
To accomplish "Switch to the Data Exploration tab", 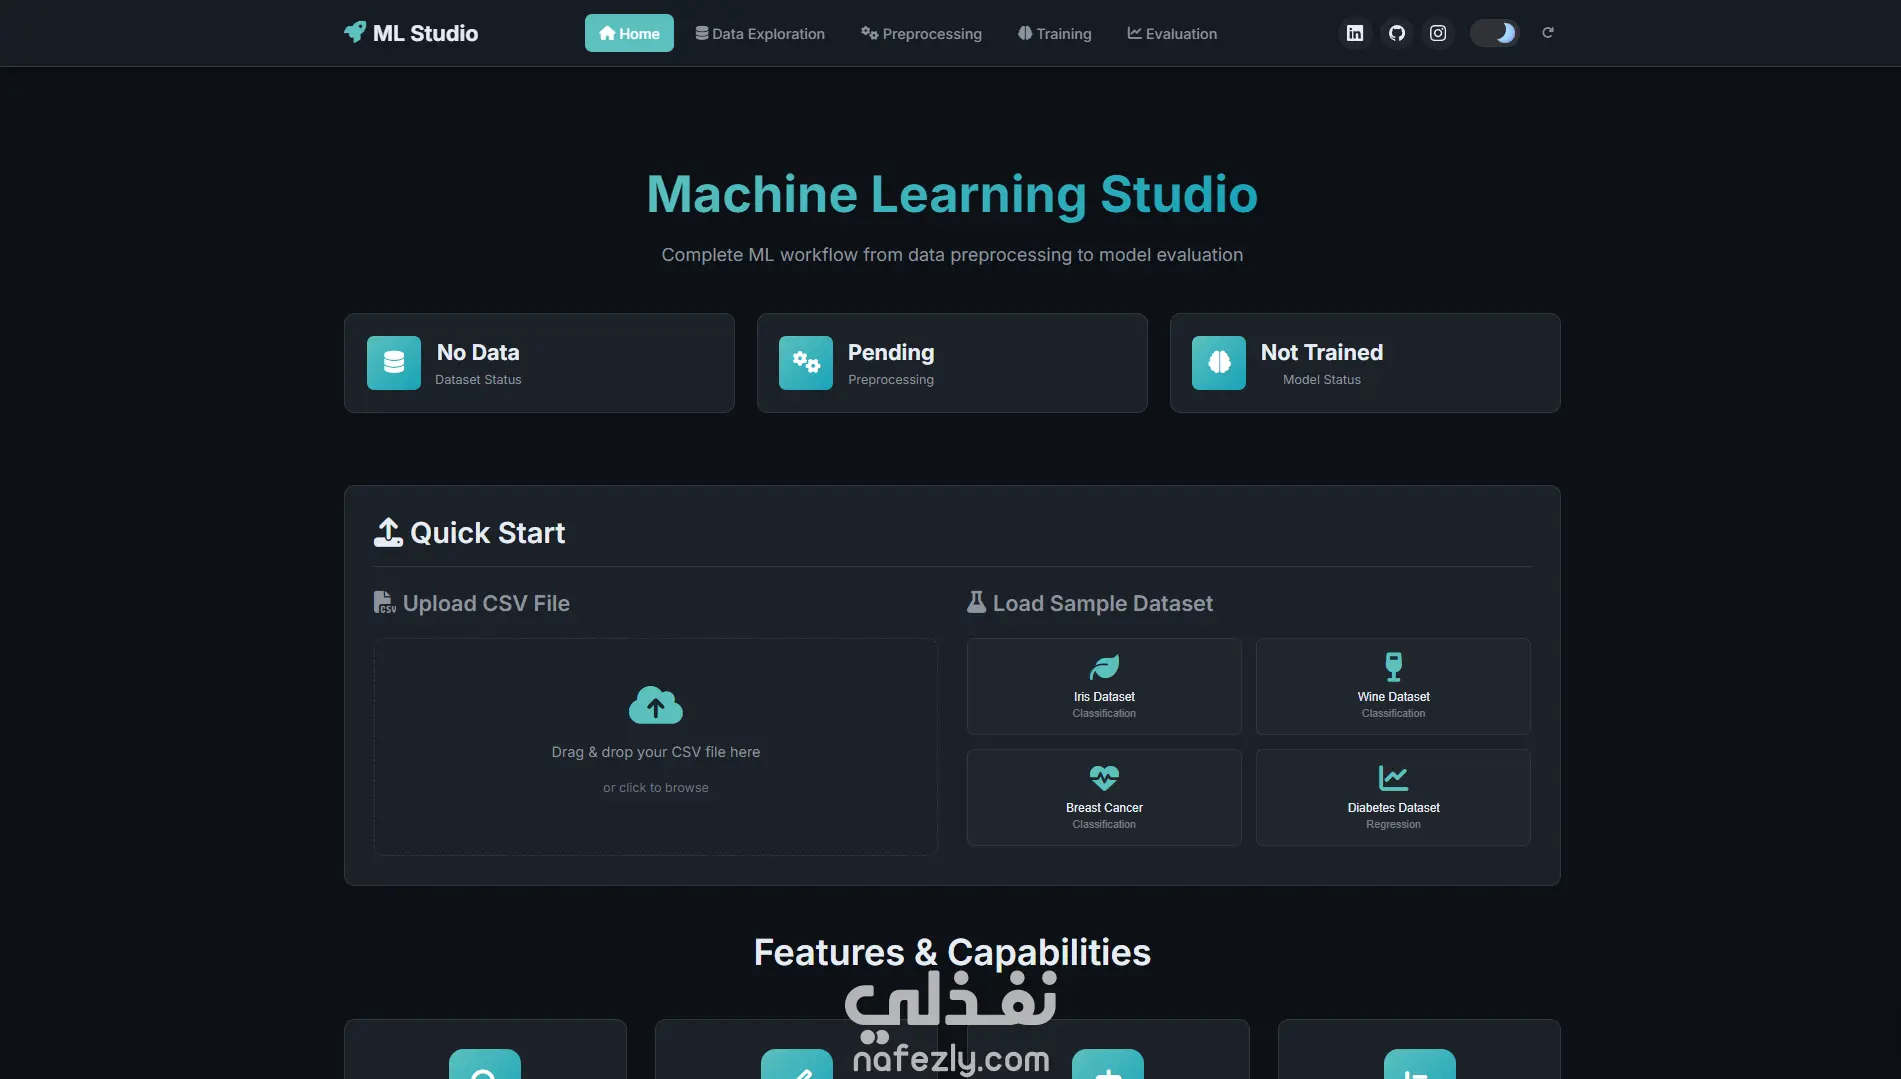I will tap(760, 33).
